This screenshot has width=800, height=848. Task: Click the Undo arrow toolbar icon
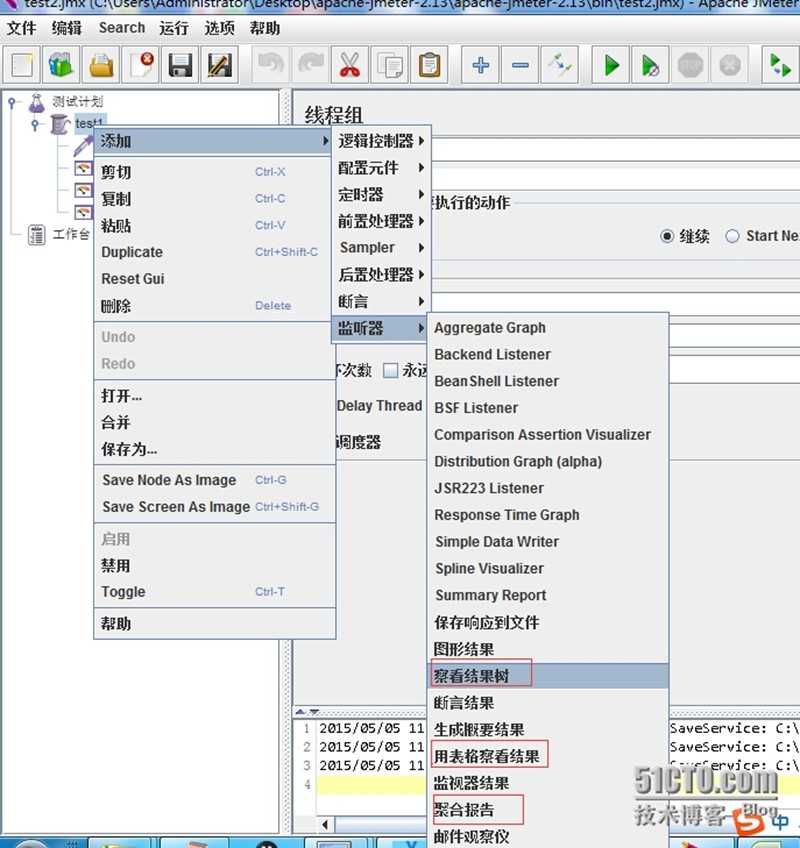(270, 65)
